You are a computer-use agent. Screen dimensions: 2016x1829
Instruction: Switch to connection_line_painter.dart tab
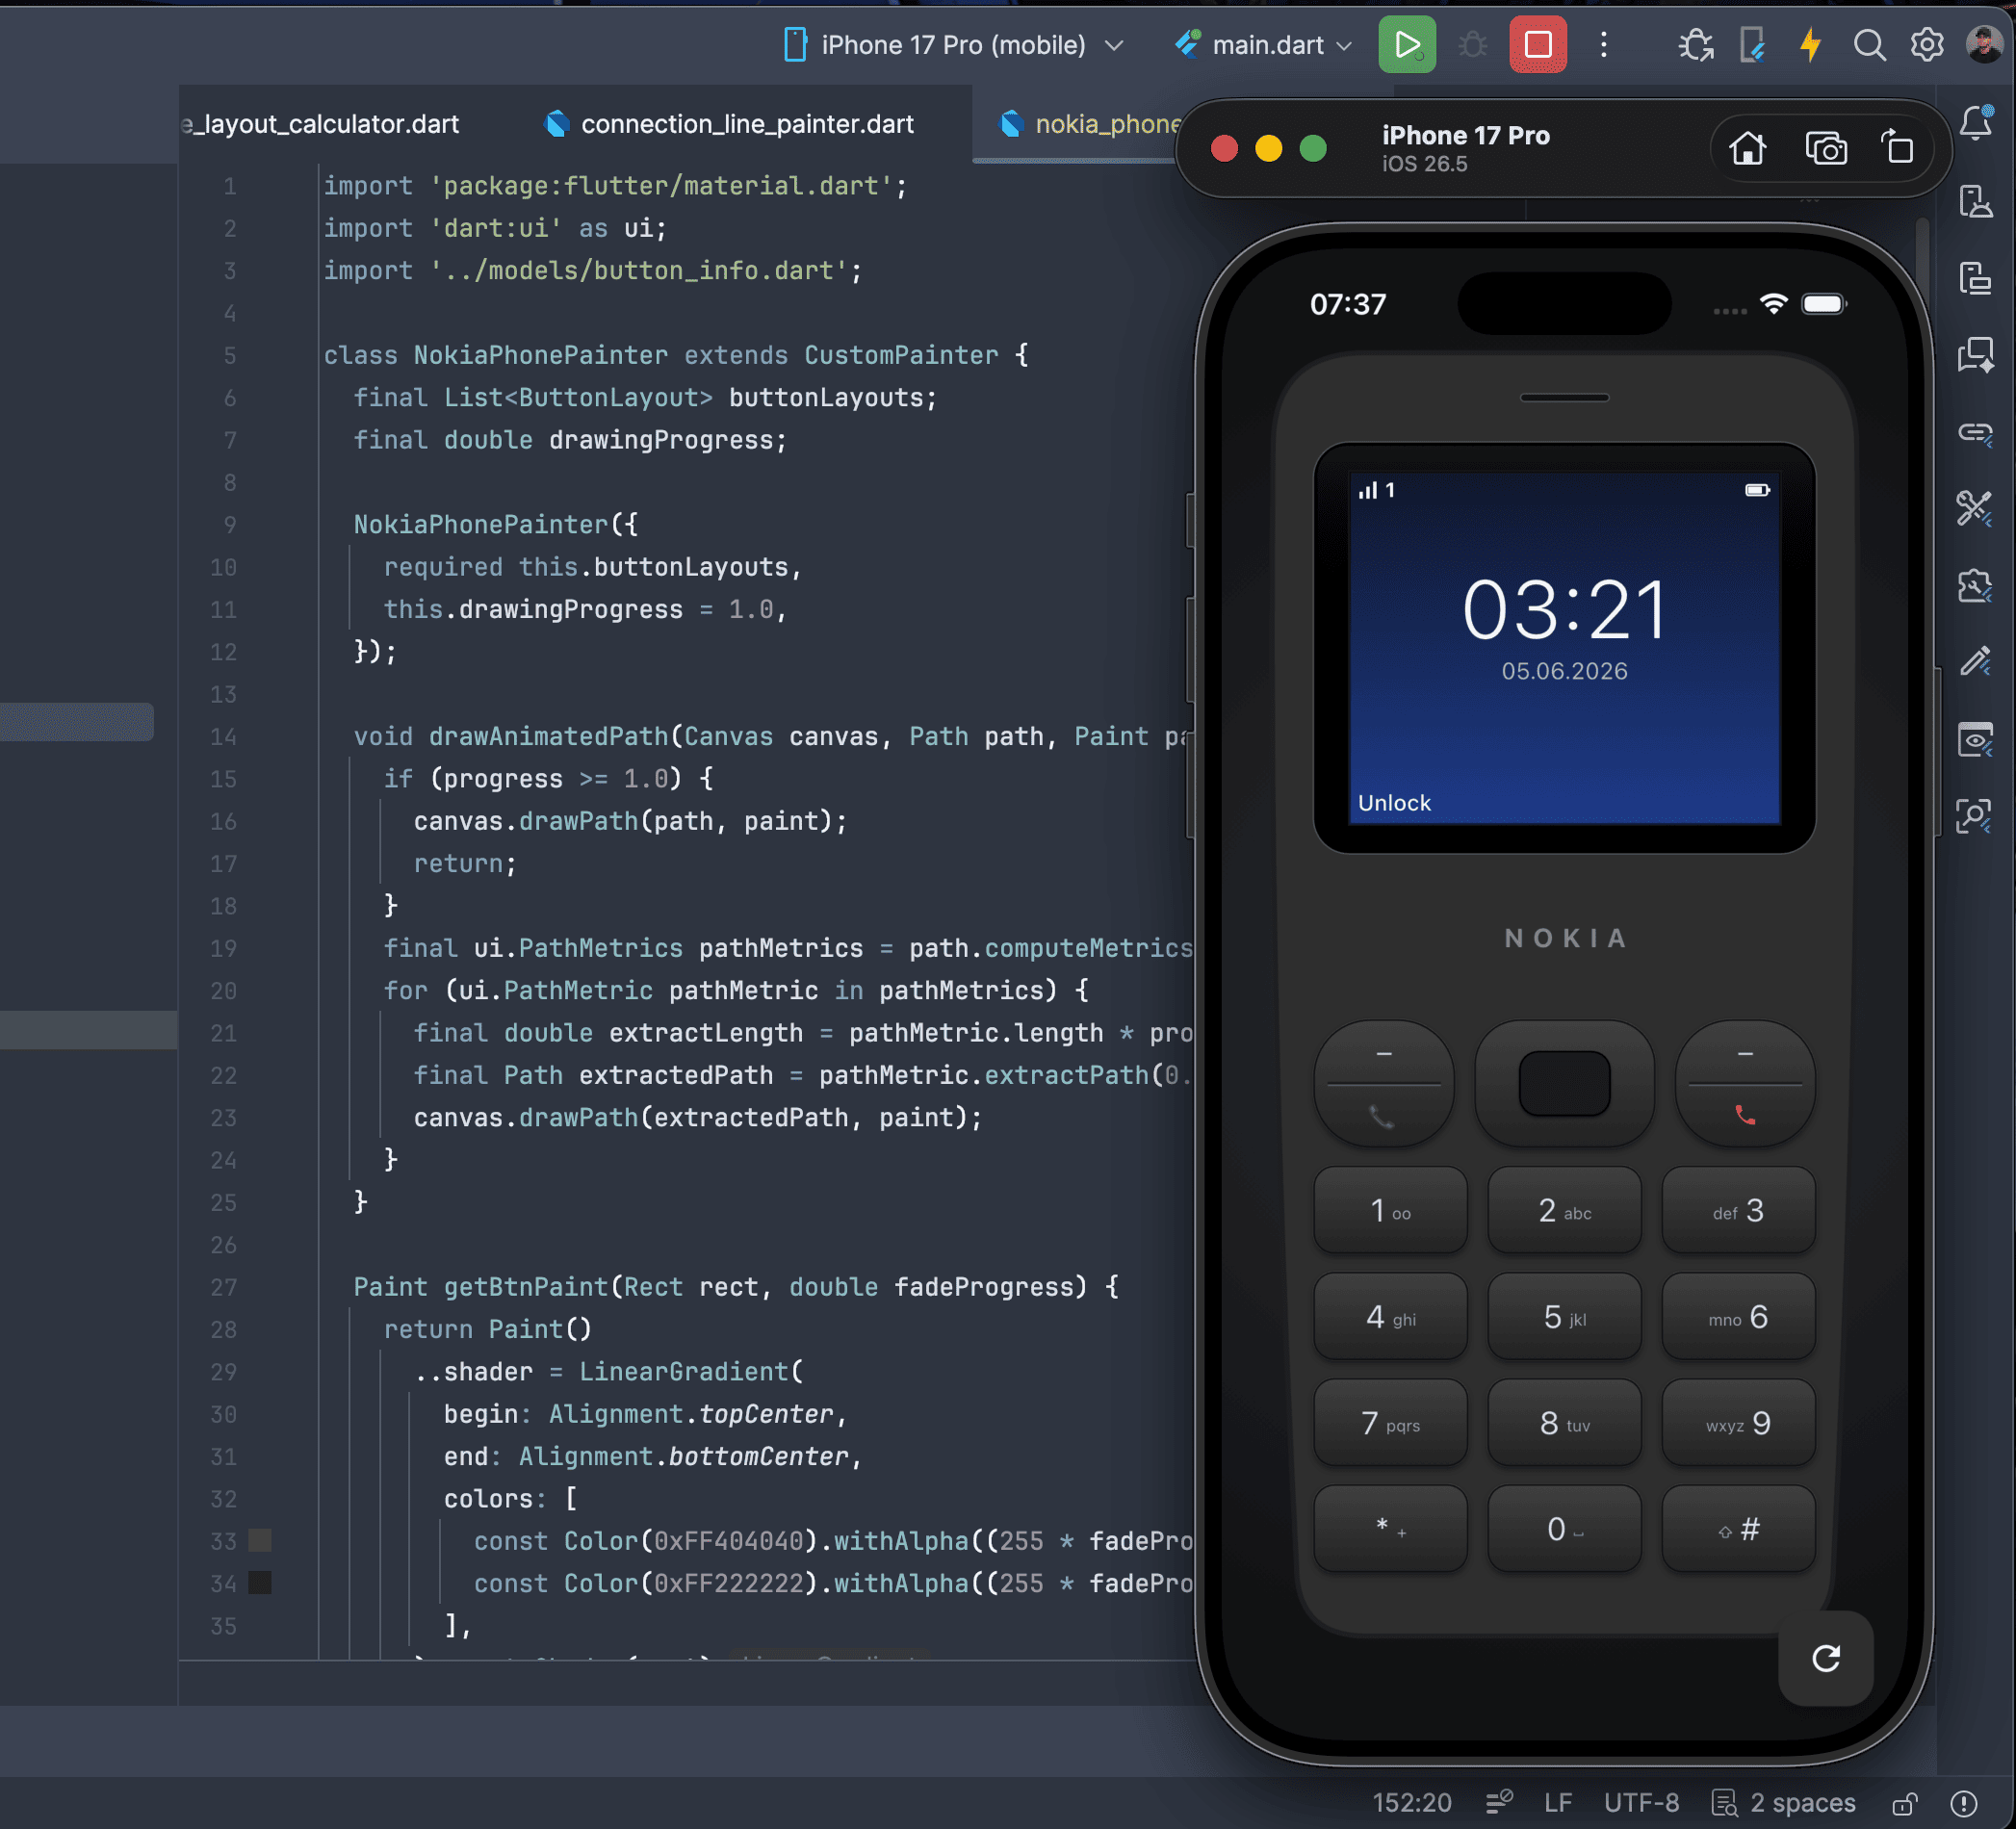click(729, 124)
